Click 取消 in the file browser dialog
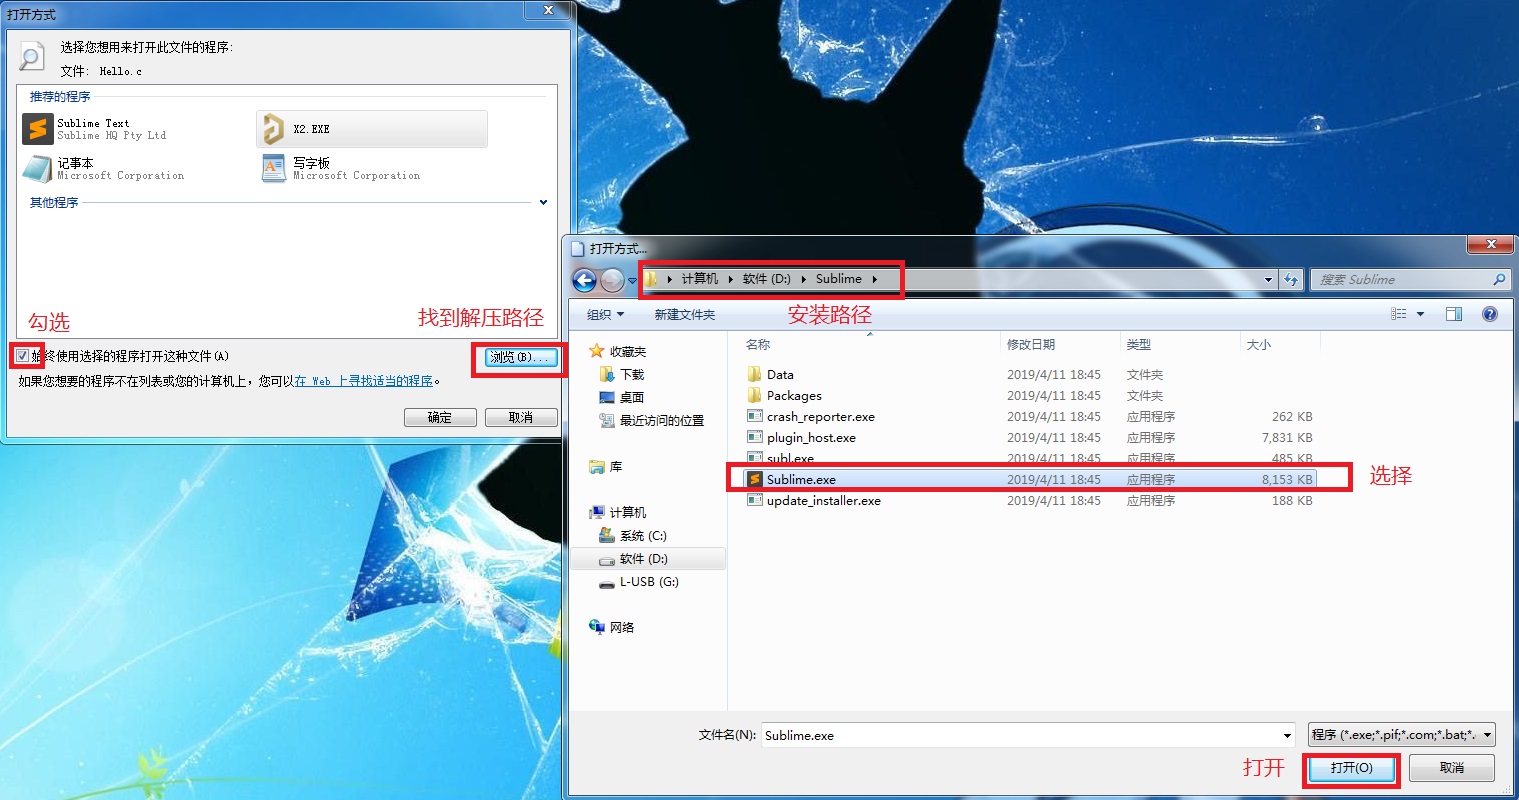 1452,768
